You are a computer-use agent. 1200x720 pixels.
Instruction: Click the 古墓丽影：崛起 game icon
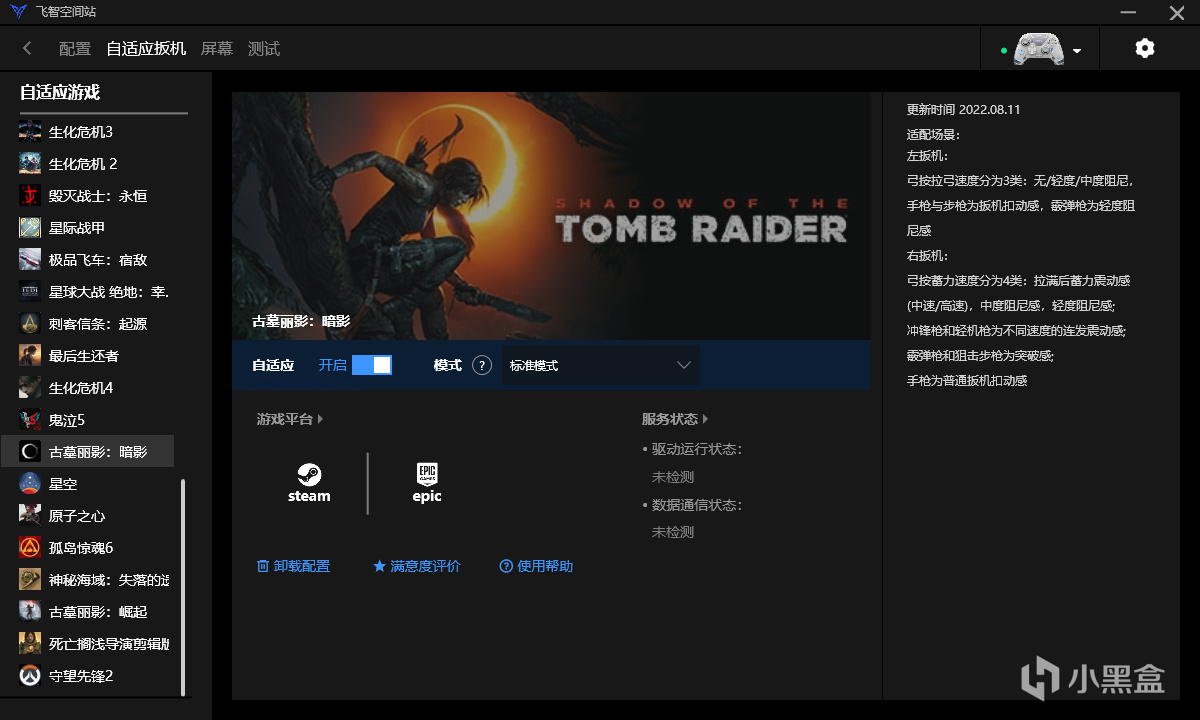pos(30,611)
